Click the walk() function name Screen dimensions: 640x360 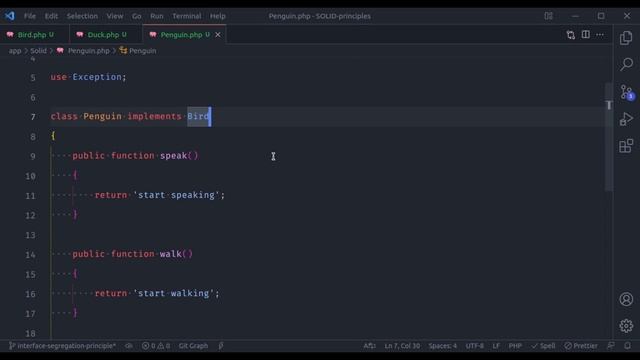(171, 254)
